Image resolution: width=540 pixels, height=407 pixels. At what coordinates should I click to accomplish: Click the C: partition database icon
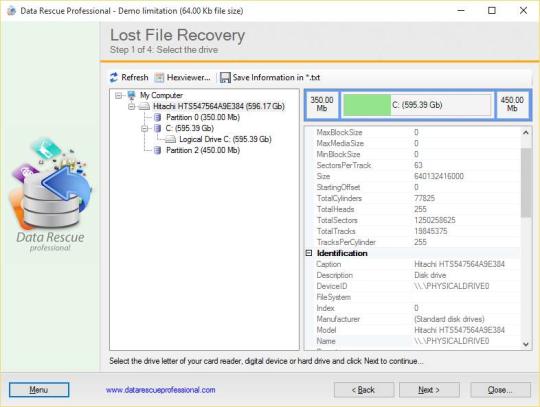click(x=157, y=128)
